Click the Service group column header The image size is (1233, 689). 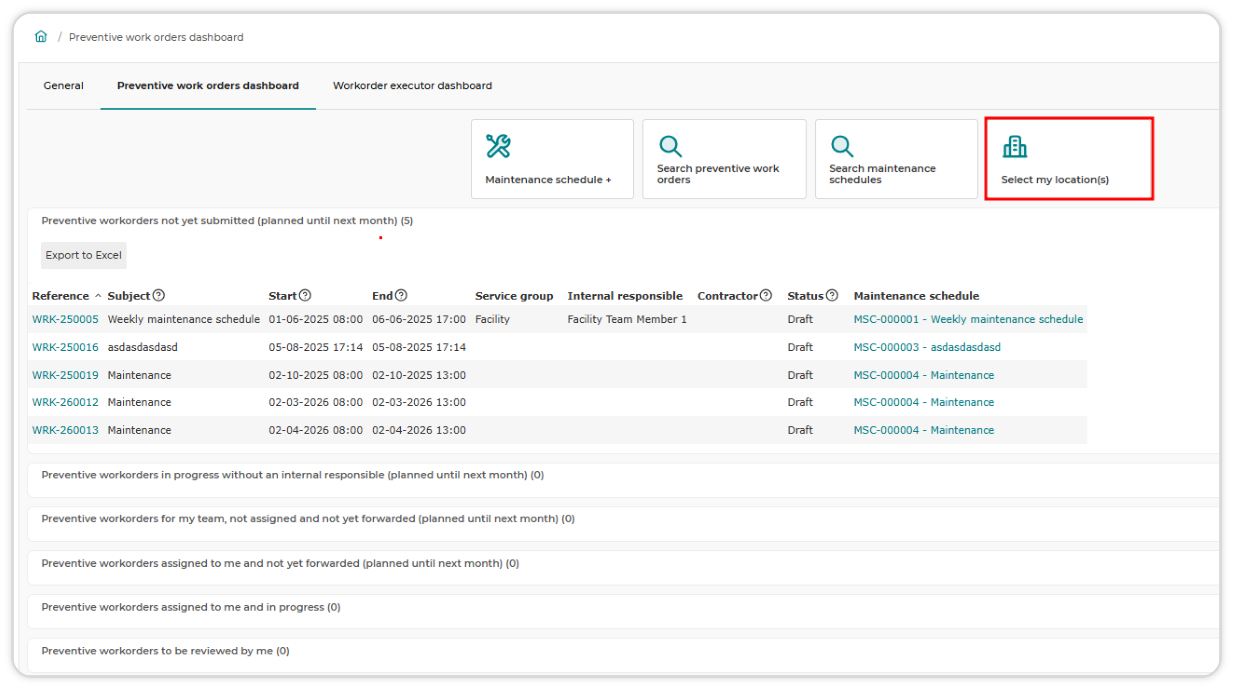(514, 296)
